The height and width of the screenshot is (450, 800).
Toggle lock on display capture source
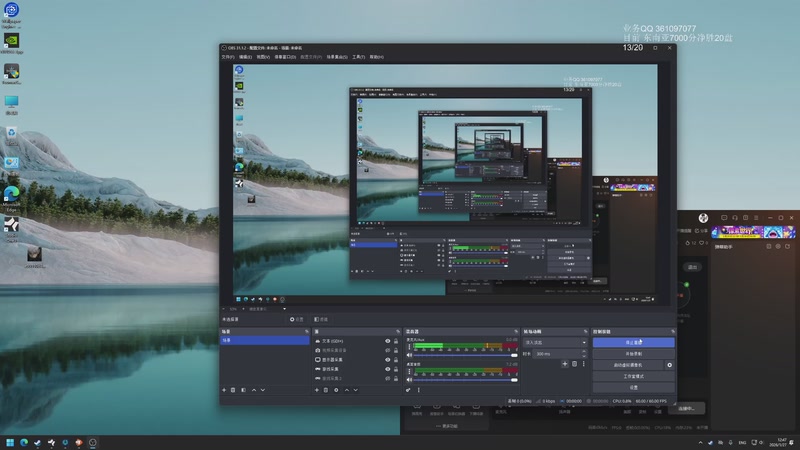[396, 360]
